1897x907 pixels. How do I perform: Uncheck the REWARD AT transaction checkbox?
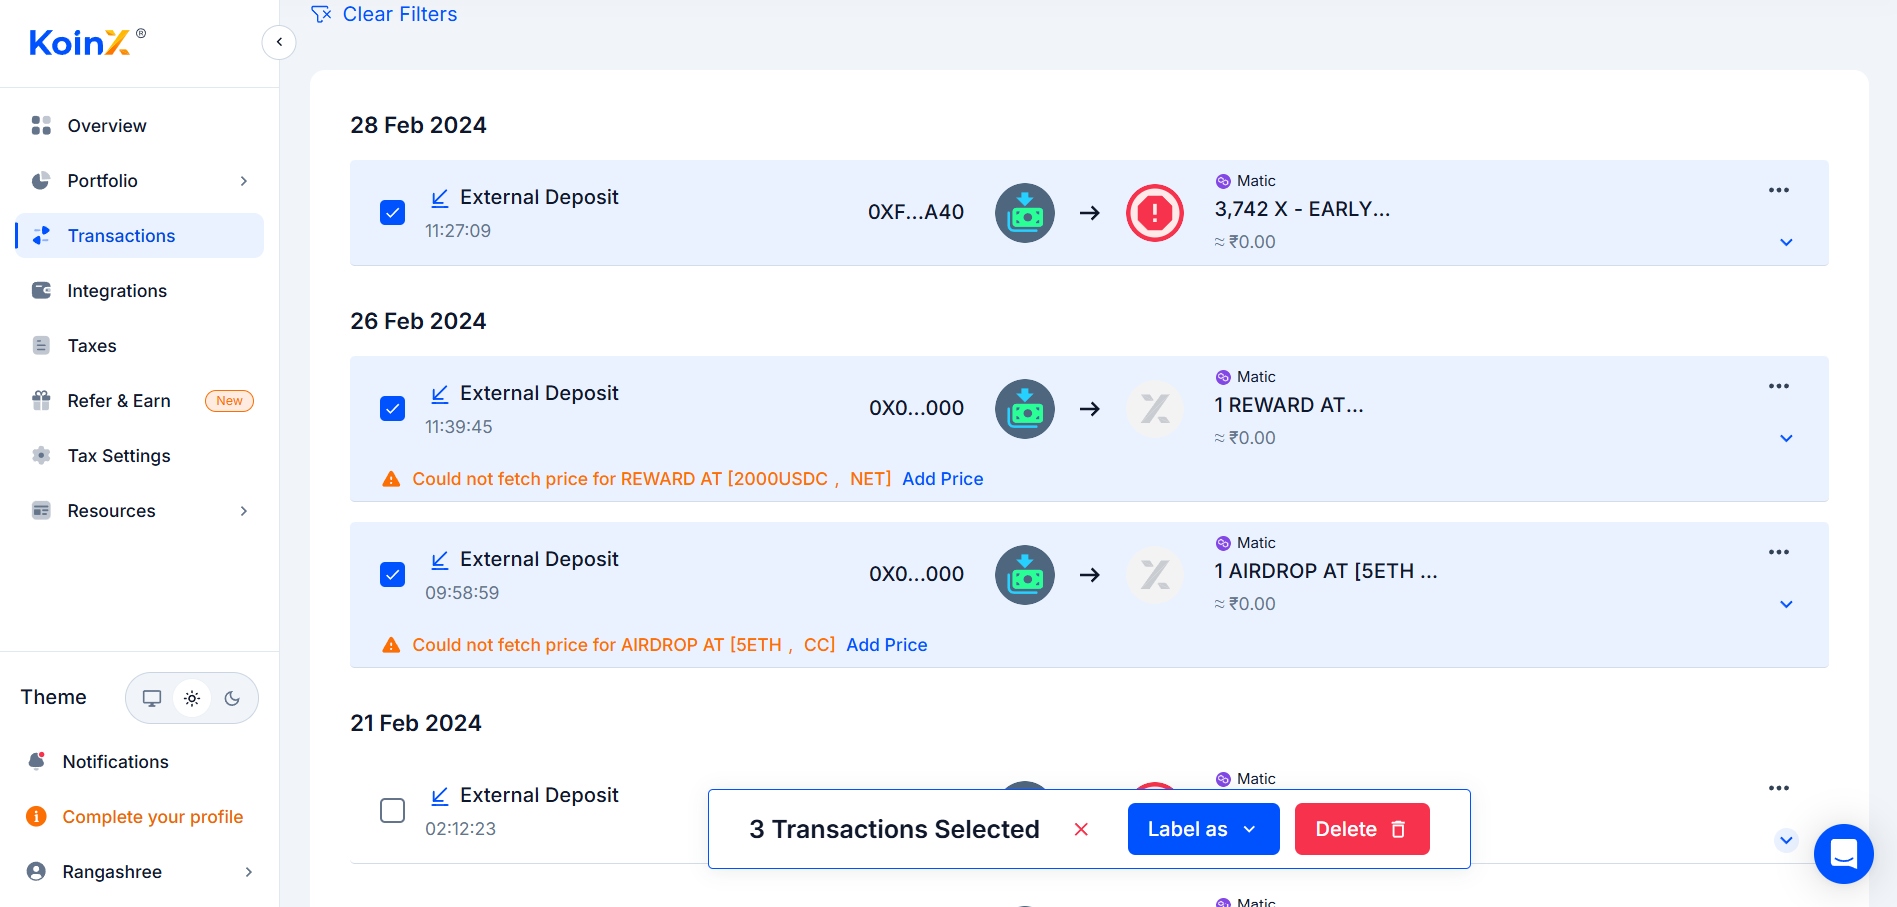[x=393, y=409]
